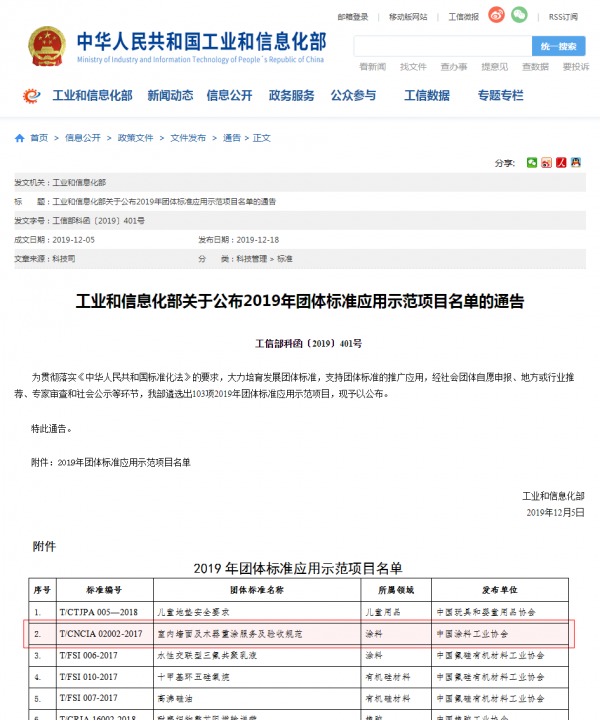Click the orange gear icon beside 工业和信息化部

pyautogui.click(x=32, y=96)
